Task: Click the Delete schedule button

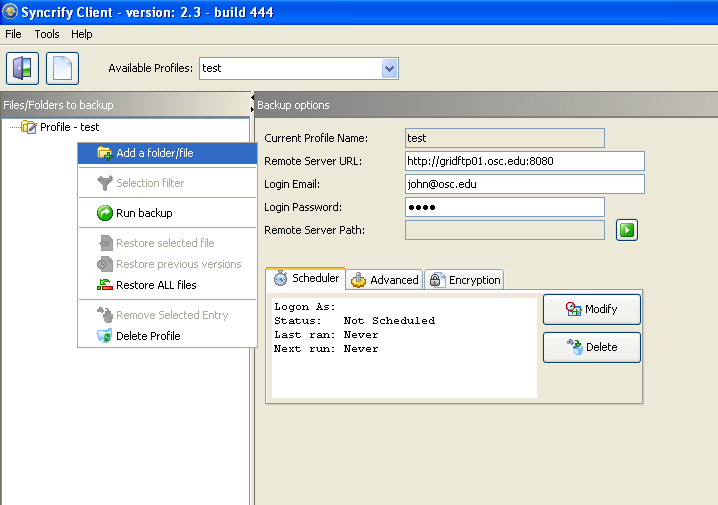Action: 592,348
